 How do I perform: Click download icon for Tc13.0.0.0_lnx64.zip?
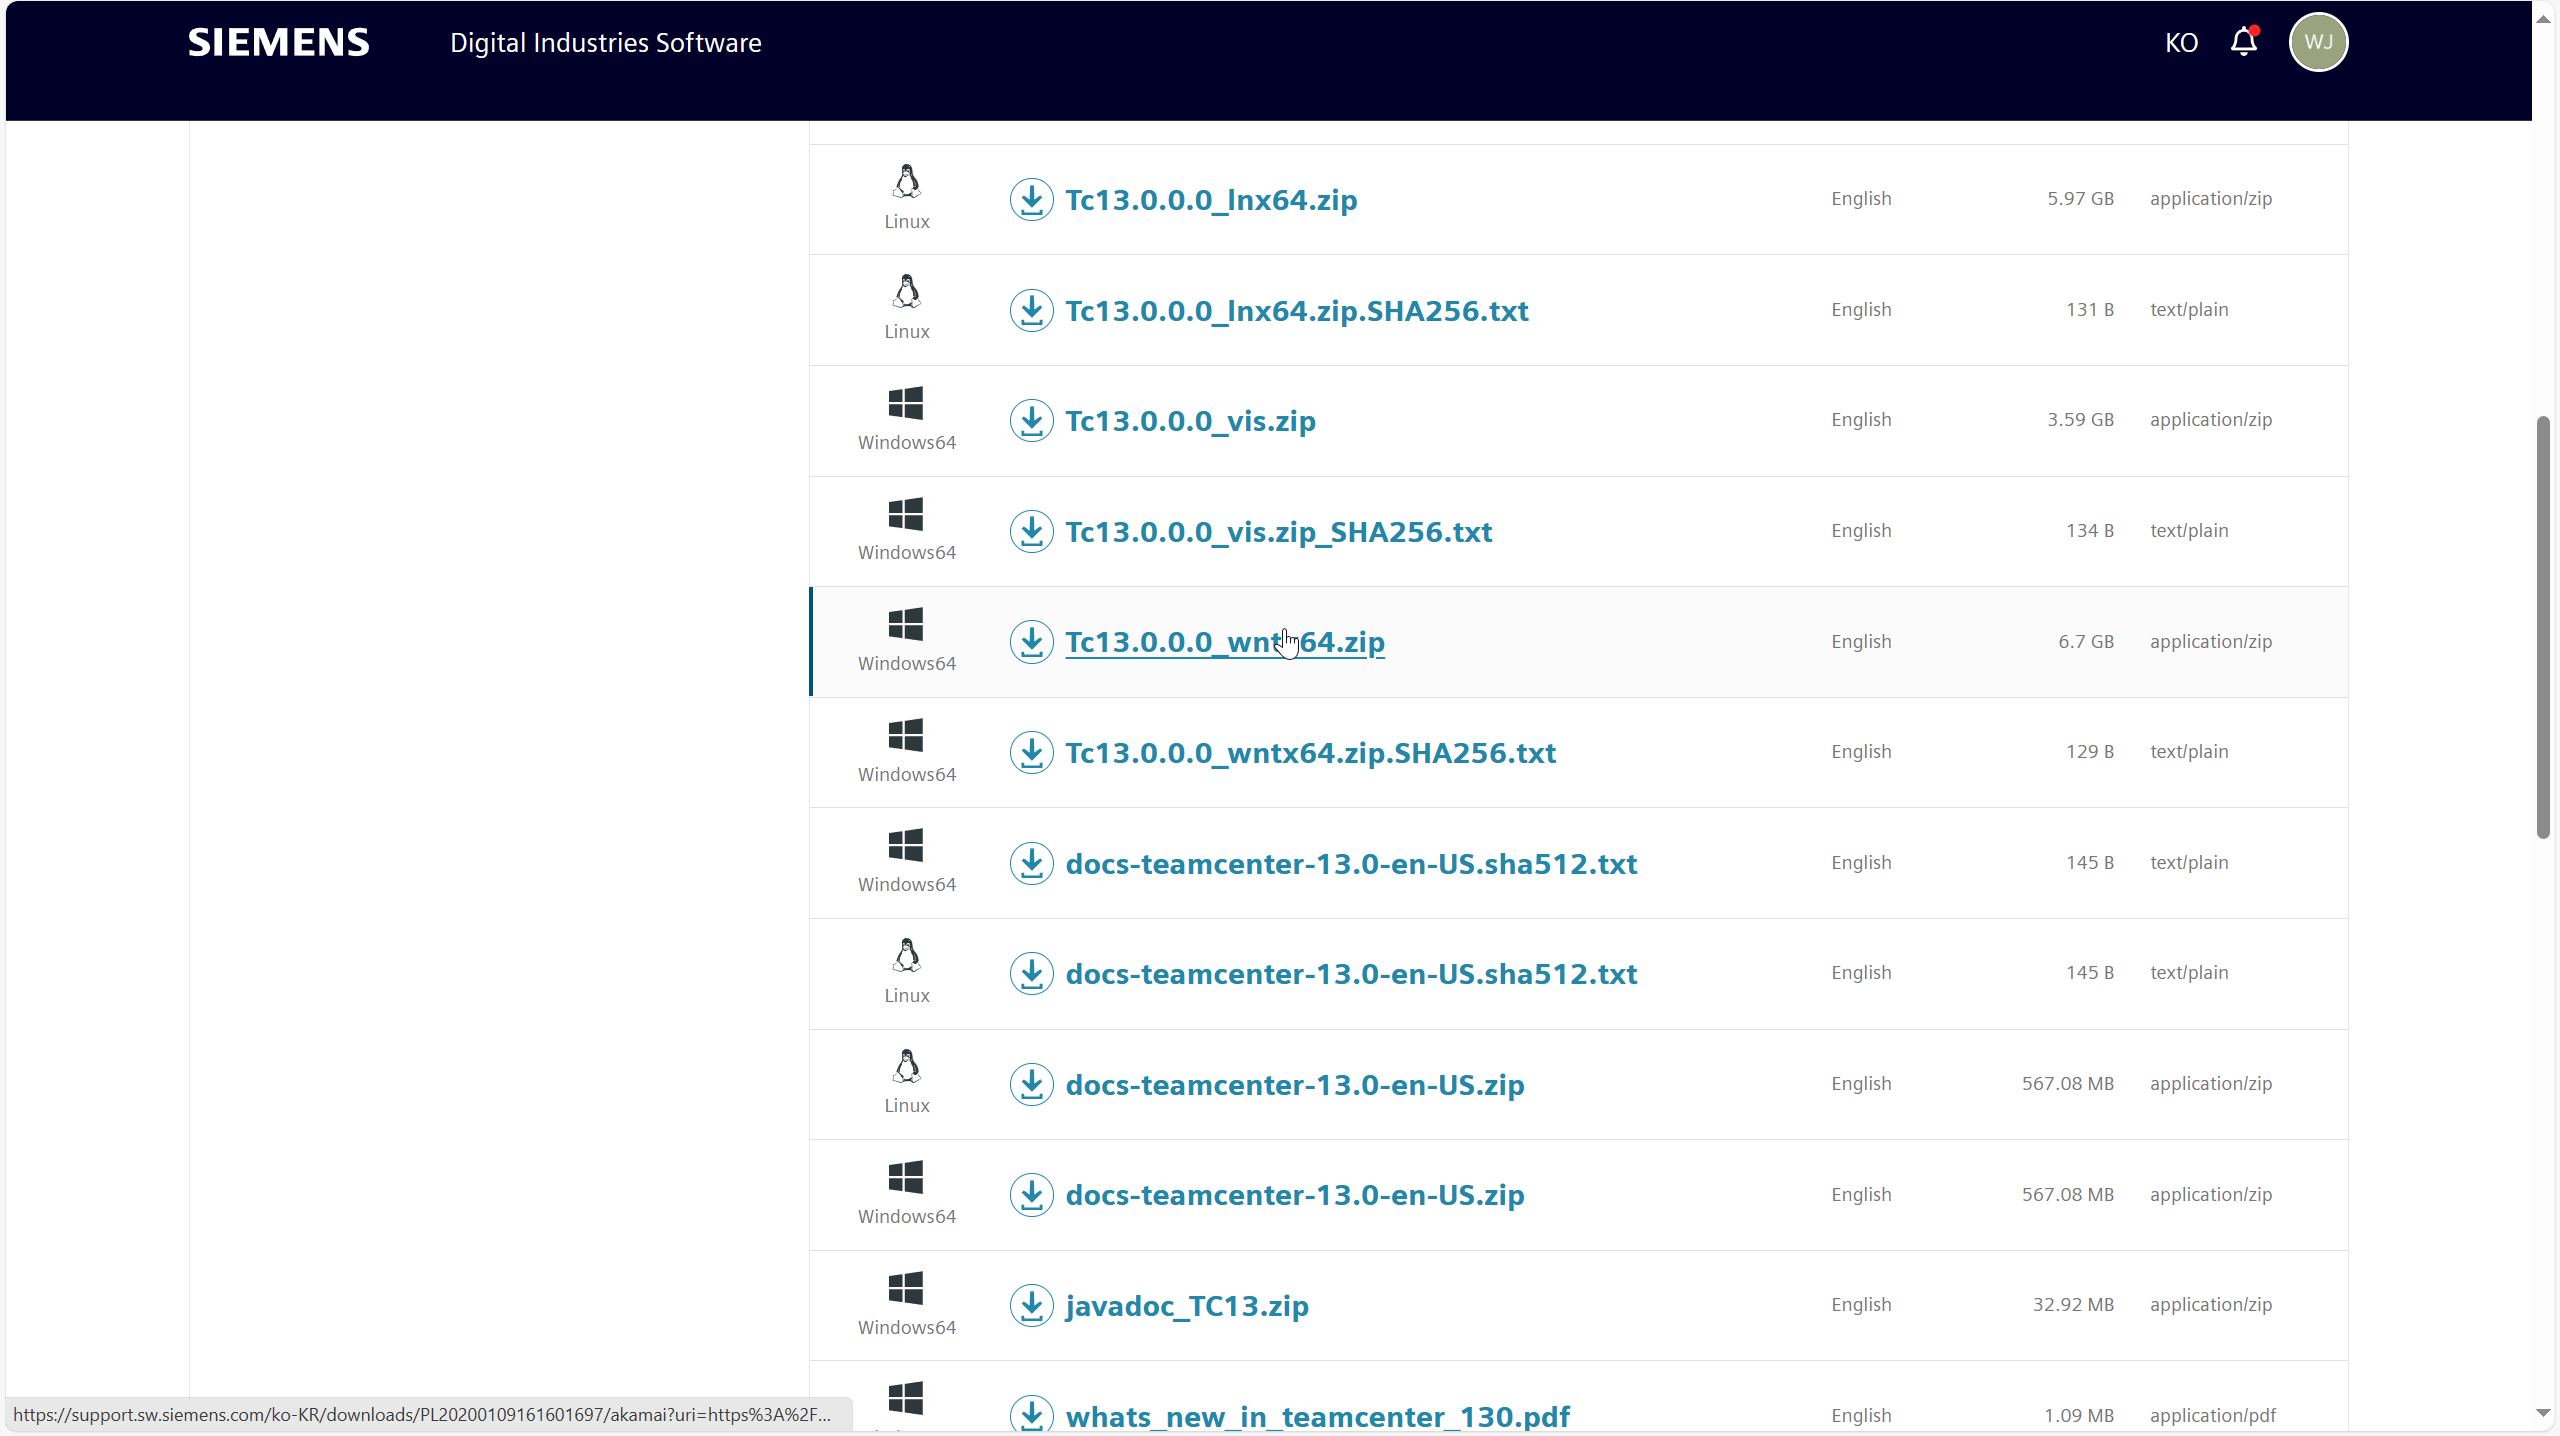pyautogui.click(x=1031, y=199)
